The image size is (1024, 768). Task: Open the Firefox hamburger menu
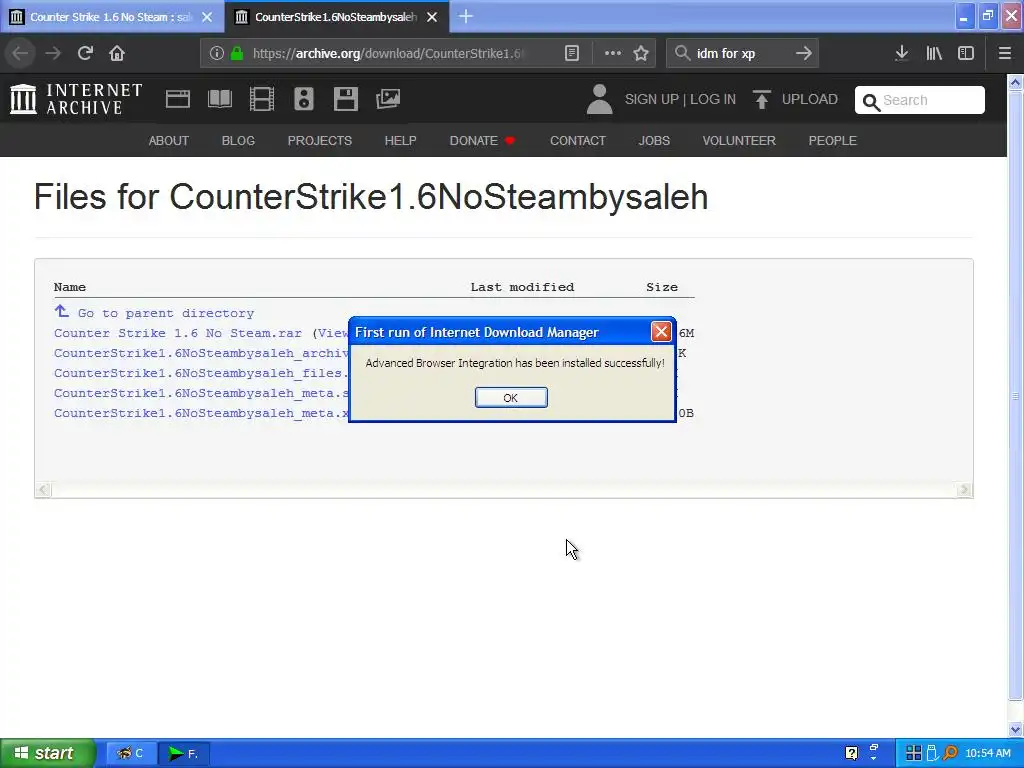tap(1005, 53)
